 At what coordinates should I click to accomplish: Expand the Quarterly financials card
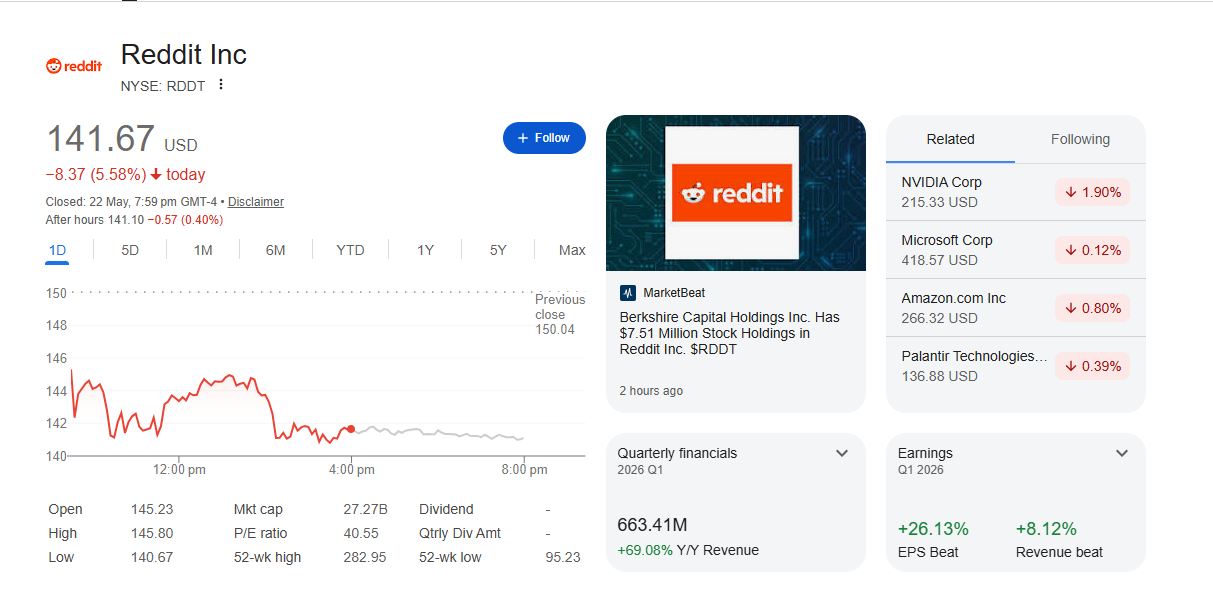842,453
